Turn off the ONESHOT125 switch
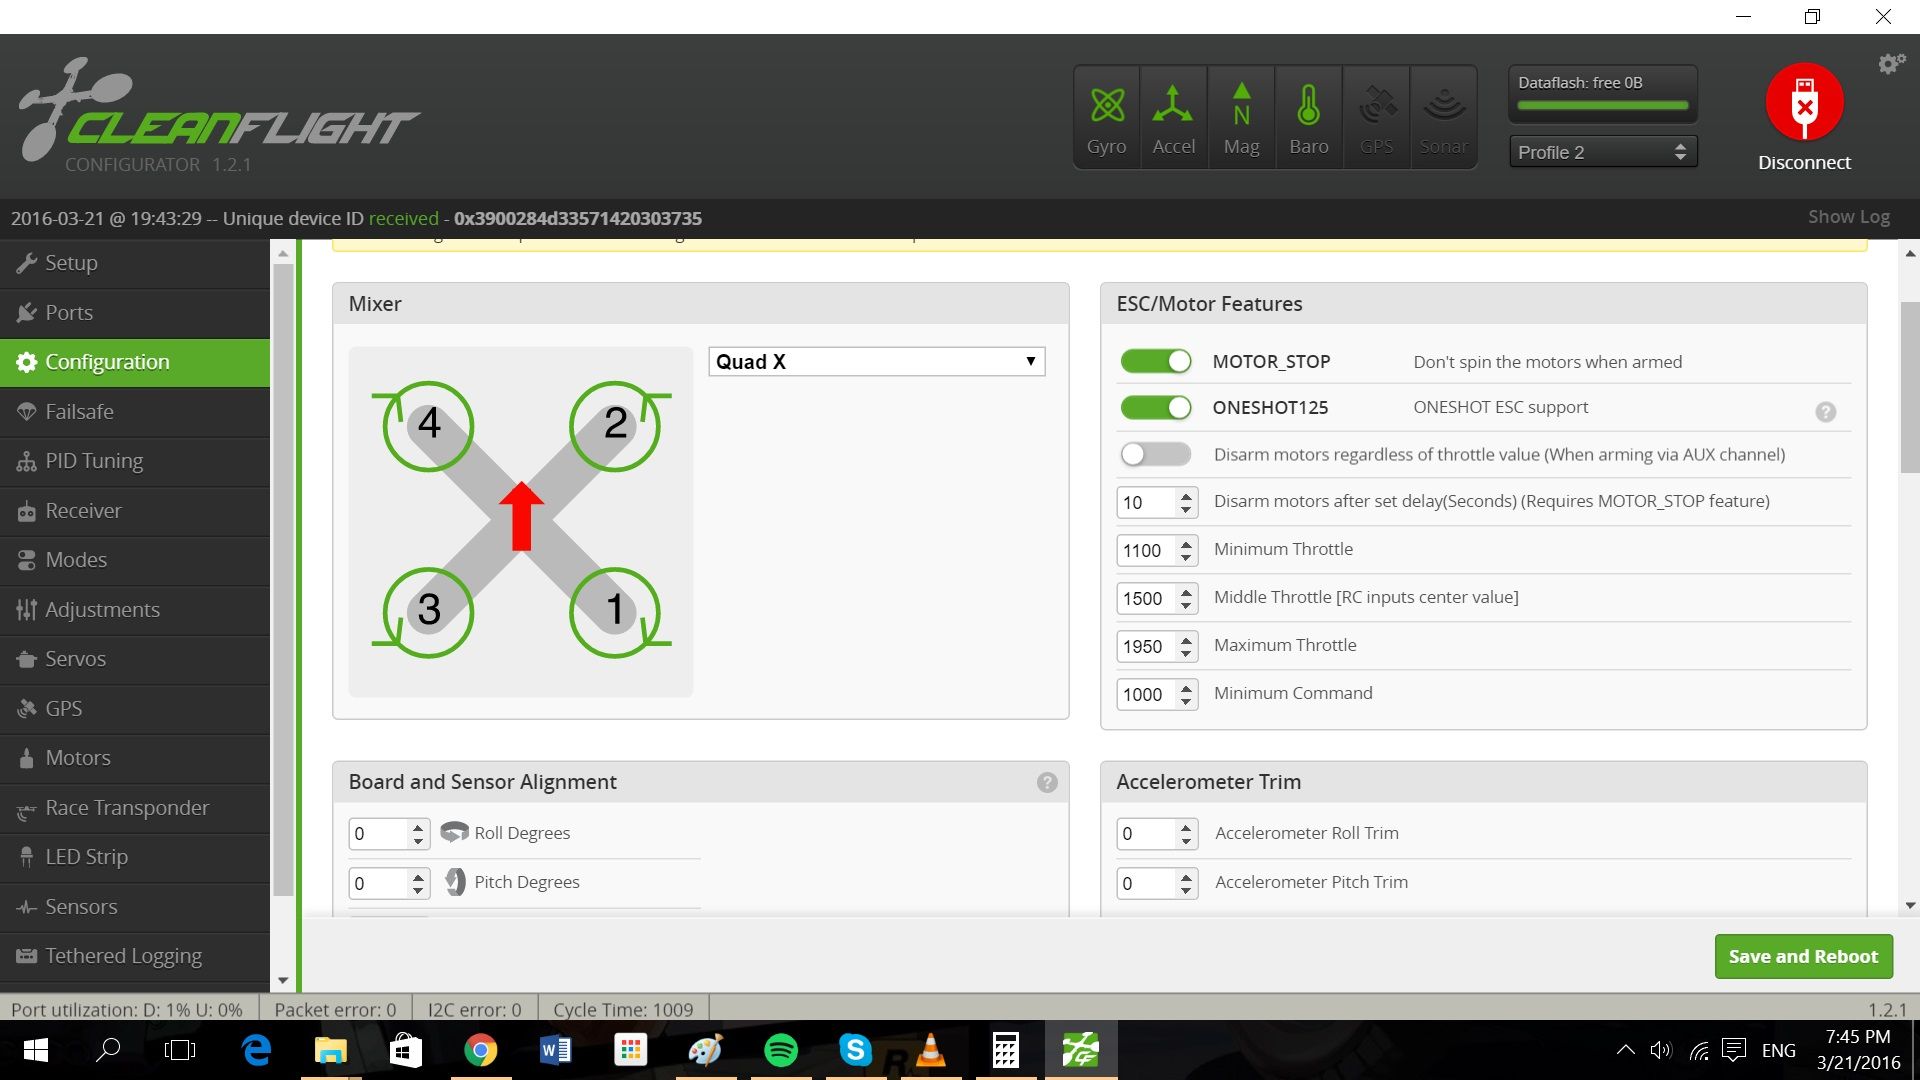This screenshot has height=1080, width=1920. (1155, 408)
